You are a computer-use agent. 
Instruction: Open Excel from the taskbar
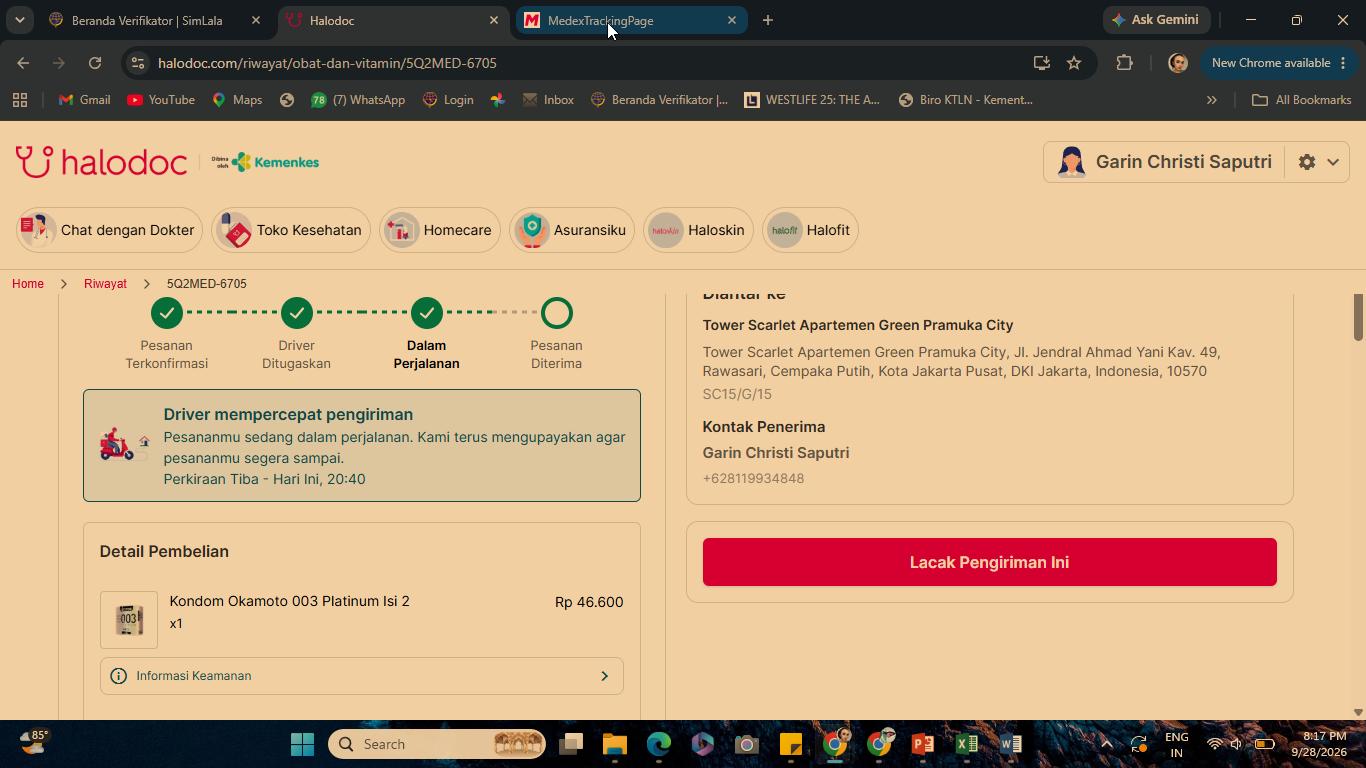(x=967, y=744)
